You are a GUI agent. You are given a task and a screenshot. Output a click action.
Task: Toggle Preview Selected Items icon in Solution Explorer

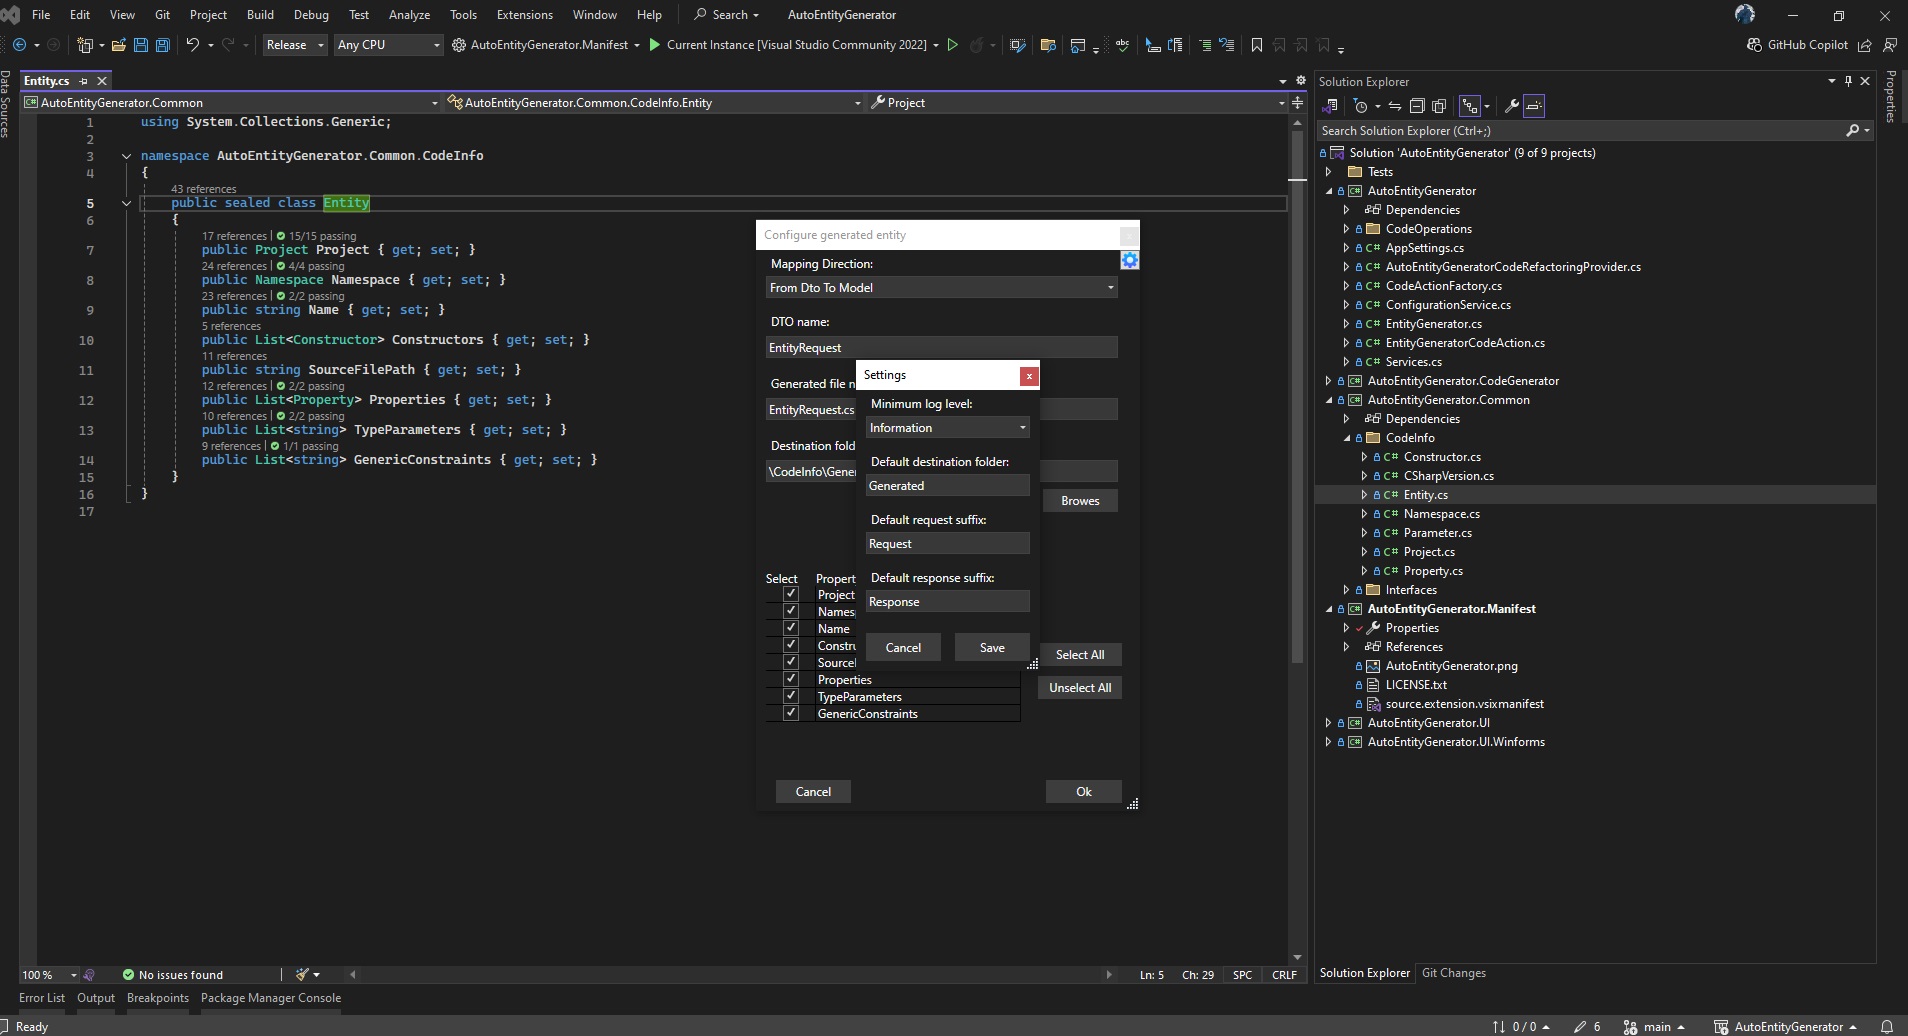point(1534,106)
